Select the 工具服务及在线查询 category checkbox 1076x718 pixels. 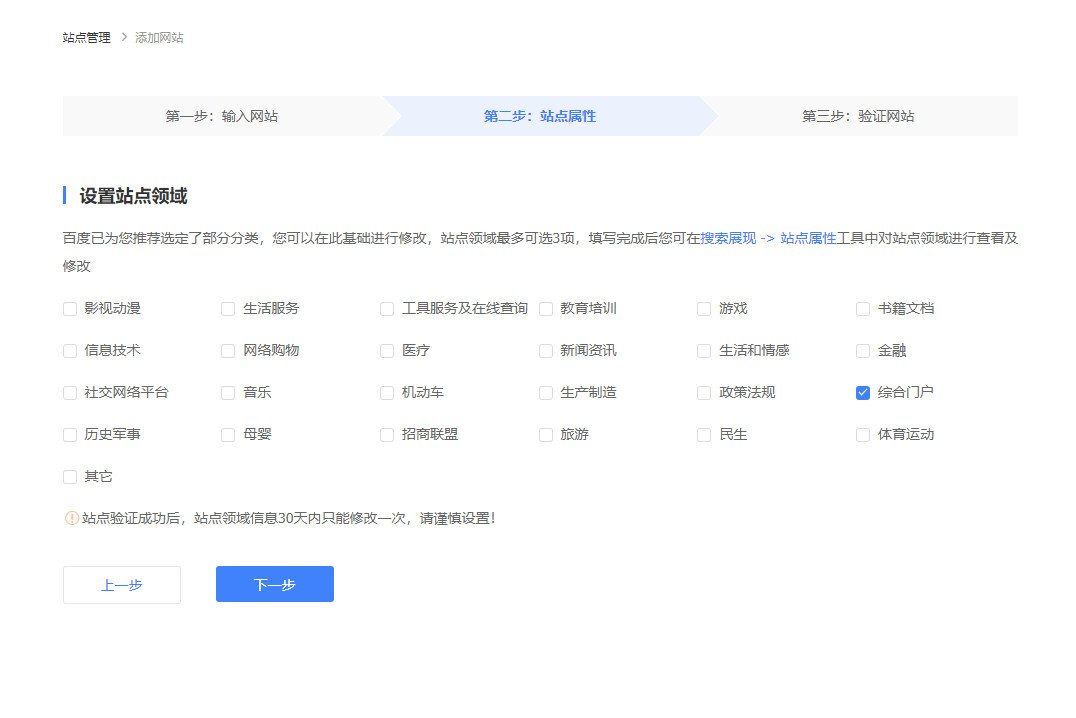point(387,309)
